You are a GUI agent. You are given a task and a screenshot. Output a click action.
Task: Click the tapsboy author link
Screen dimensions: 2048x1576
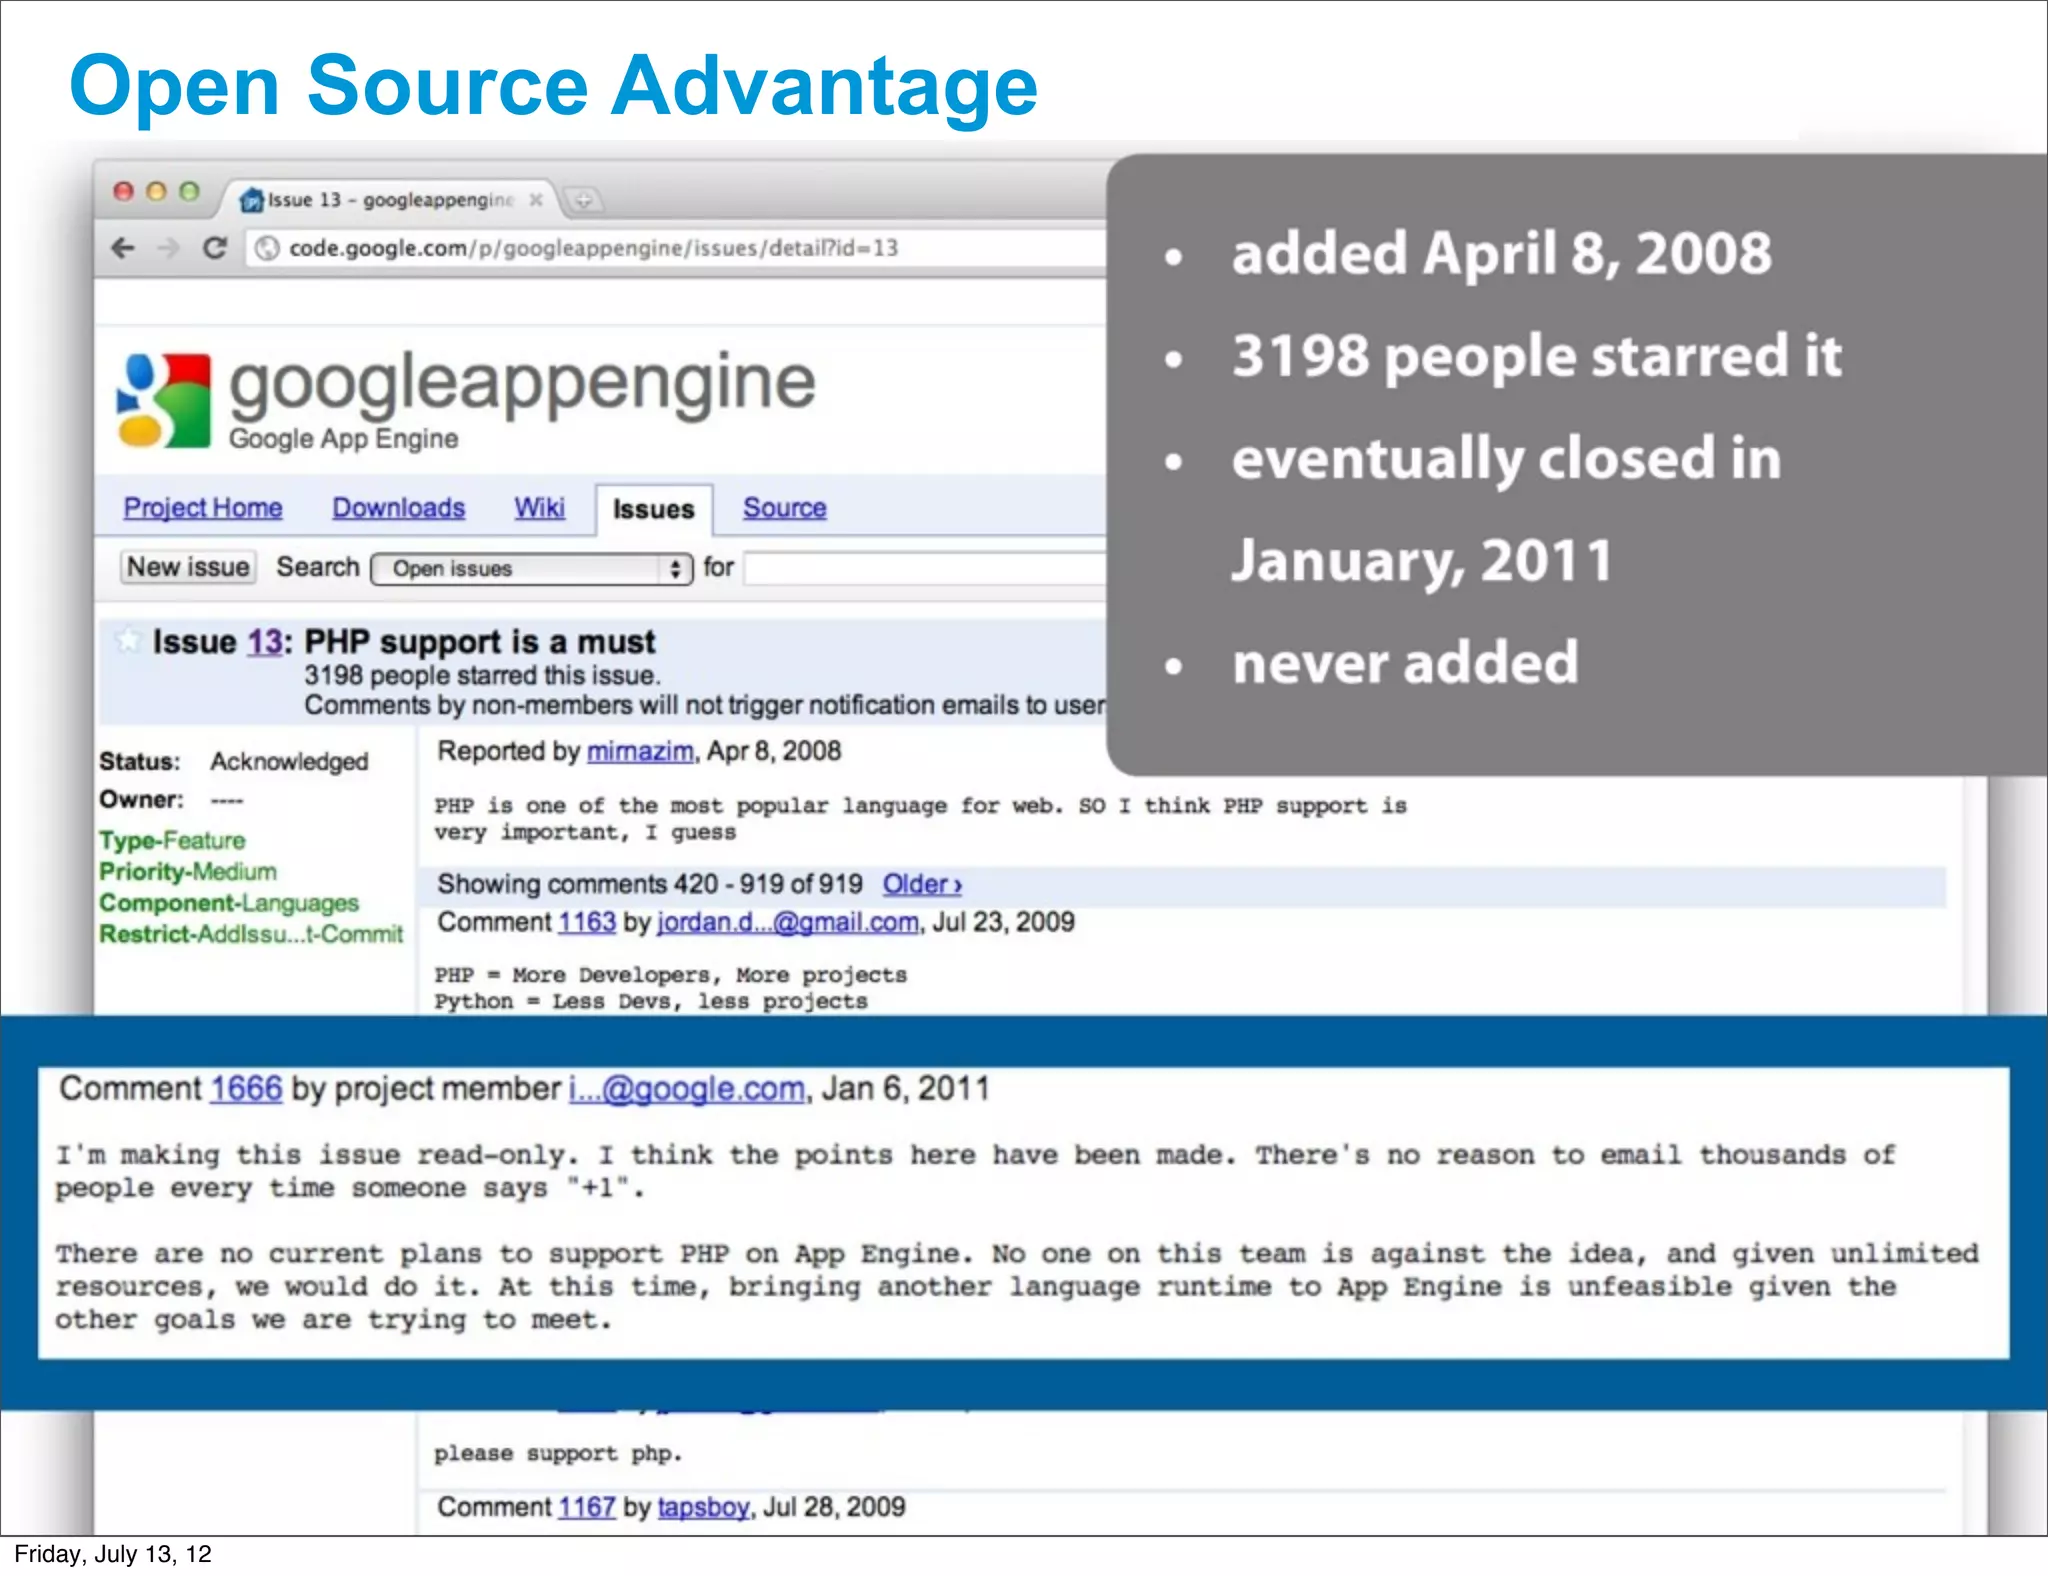703,1507
